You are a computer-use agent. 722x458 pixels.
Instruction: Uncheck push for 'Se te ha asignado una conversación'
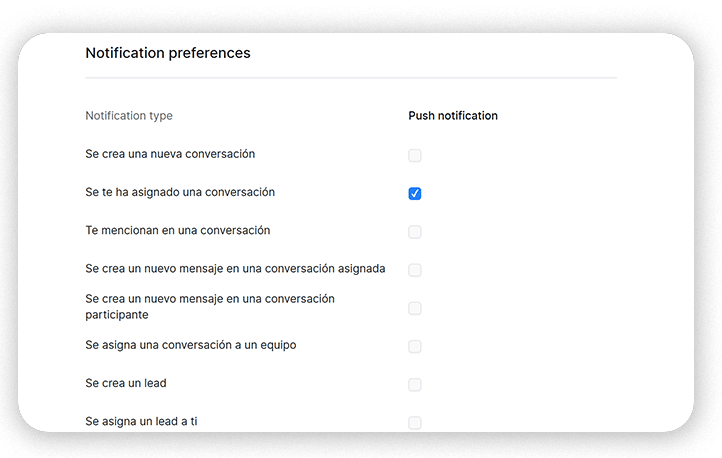tap(415, 193)
